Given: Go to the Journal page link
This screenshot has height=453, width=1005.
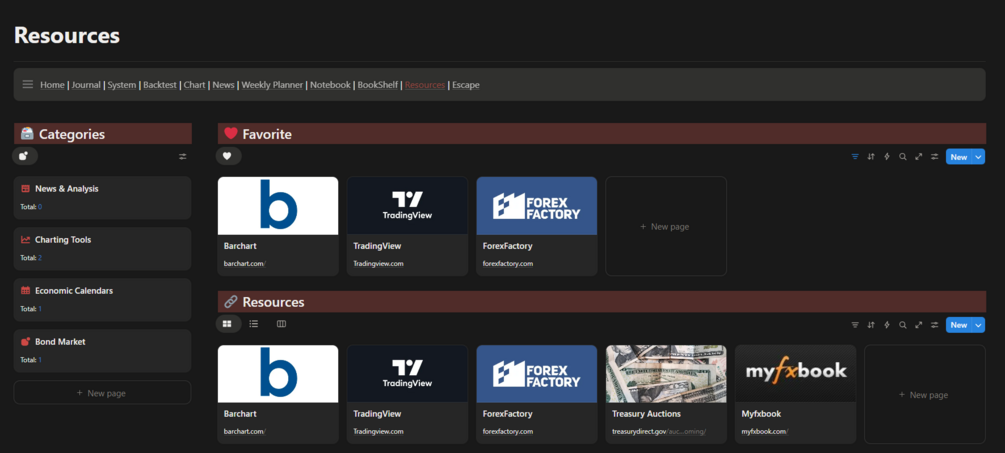Looking at the screenshot, I should (86, 85).
